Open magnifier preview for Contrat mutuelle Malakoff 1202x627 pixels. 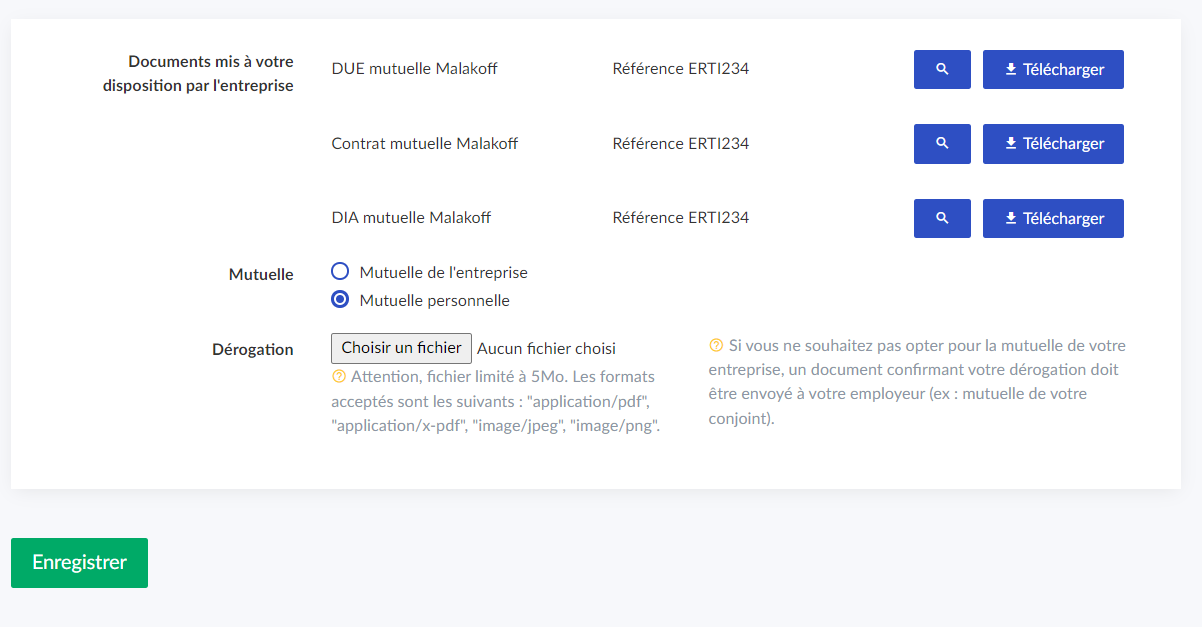pyautogui.click(x=942, y=144)
